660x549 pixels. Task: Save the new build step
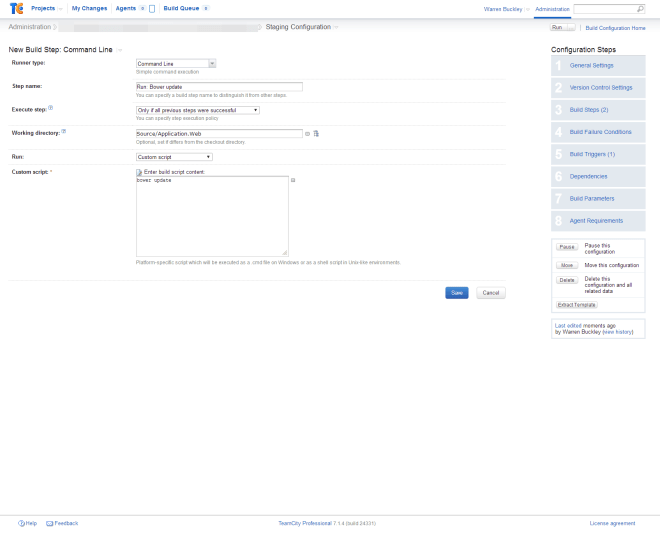pos(456,293)
